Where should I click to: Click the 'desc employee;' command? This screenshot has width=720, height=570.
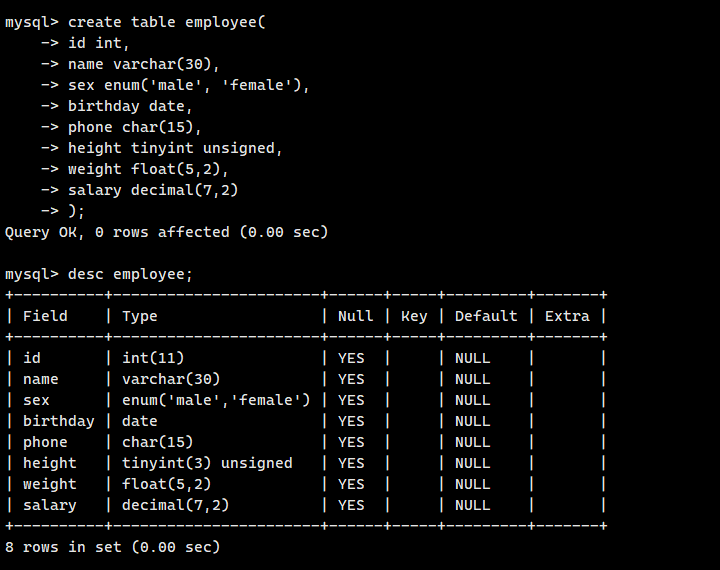(x=130, y=275)
